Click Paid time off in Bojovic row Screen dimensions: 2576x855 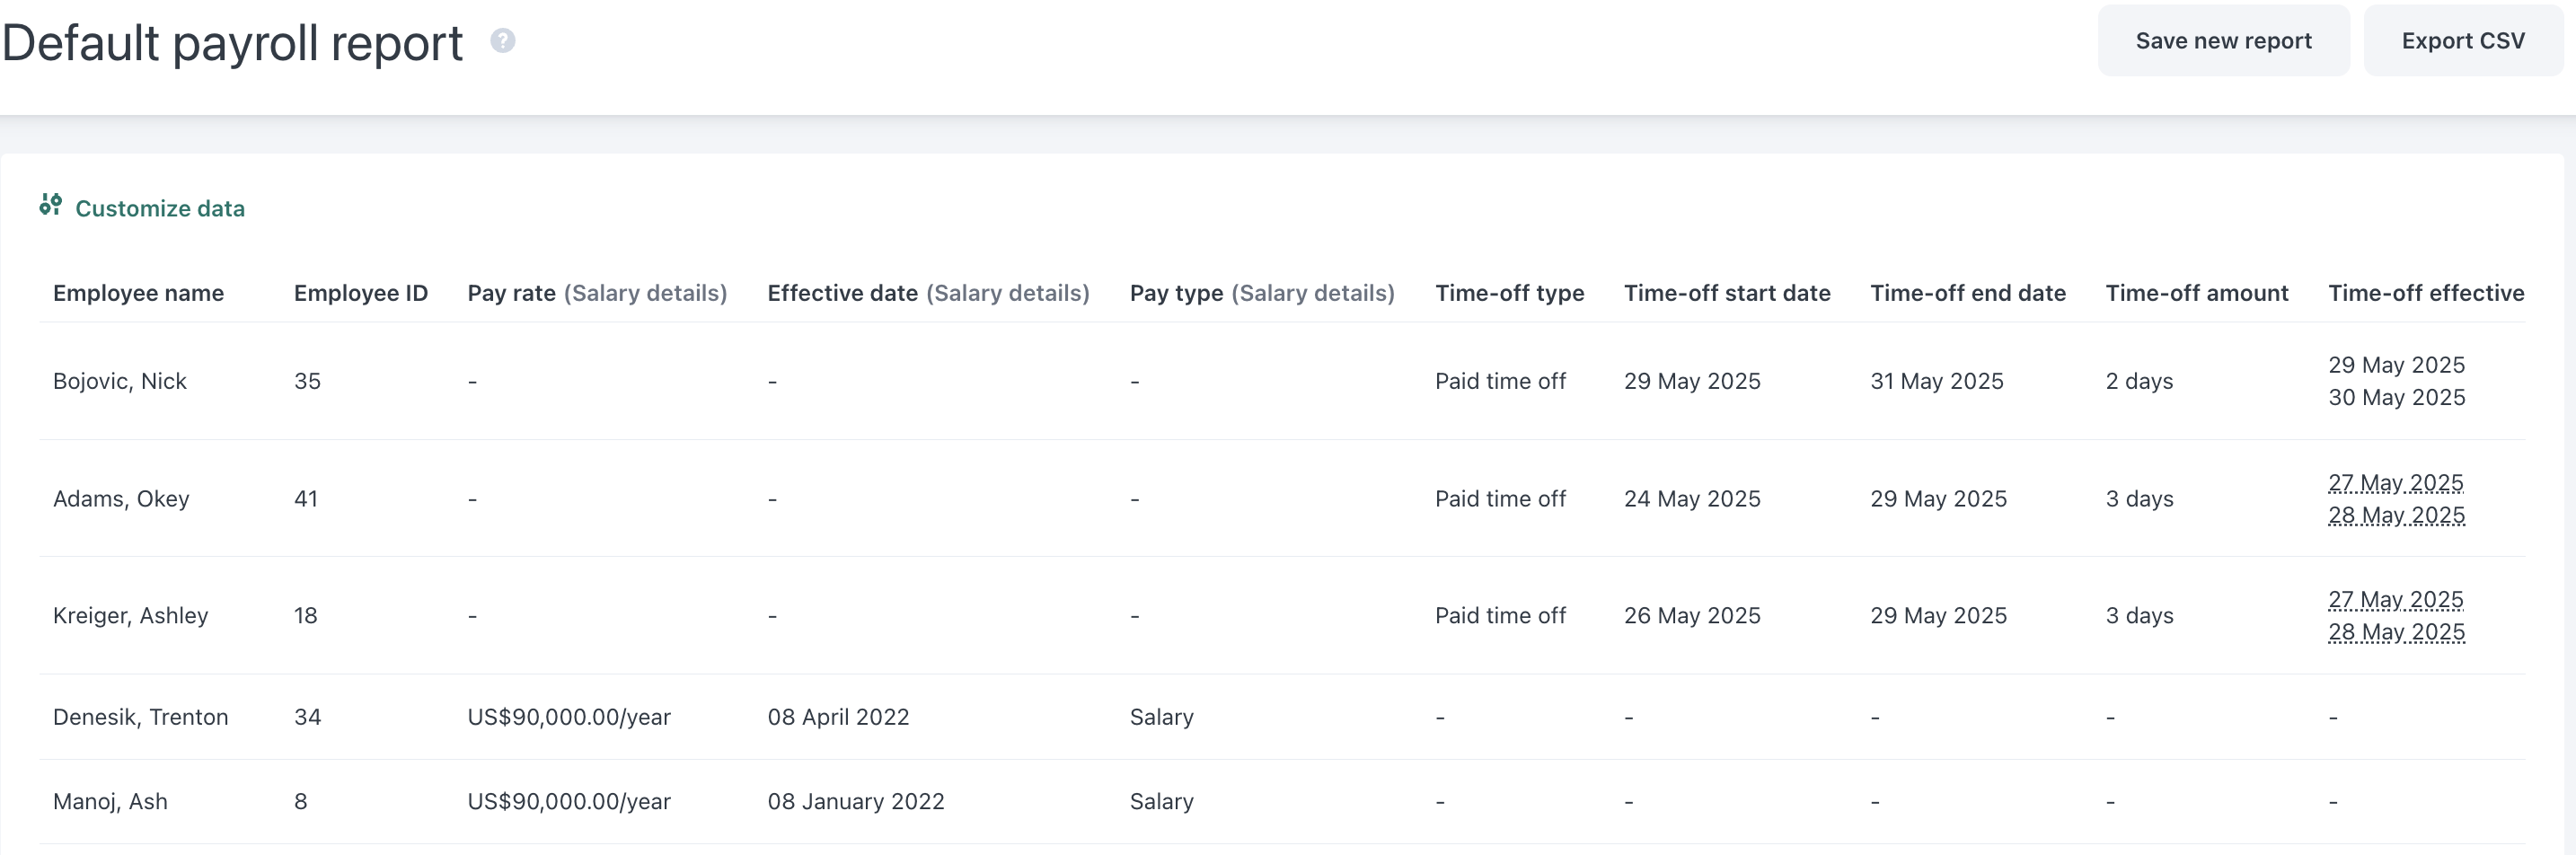click(x=1500, y=381)
